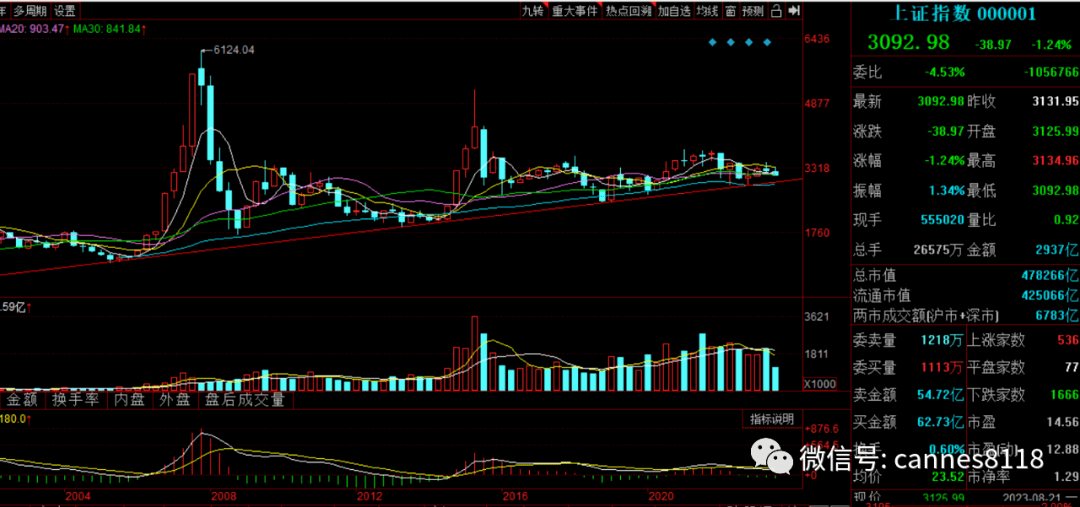Viewport: 1080px width, 507px height.
Task: Click the 1760 price axis value
Action: (818, 233)
